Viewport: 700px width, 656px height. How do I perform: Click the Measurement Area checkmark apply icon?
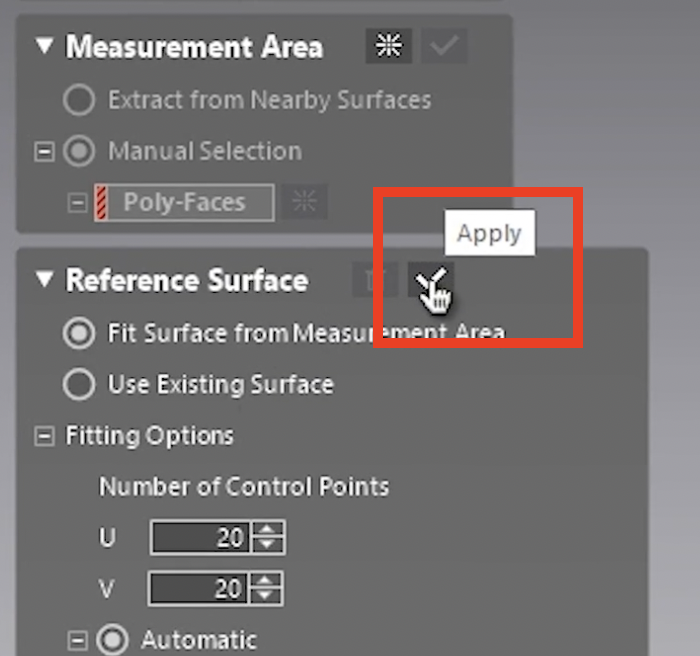444,46
